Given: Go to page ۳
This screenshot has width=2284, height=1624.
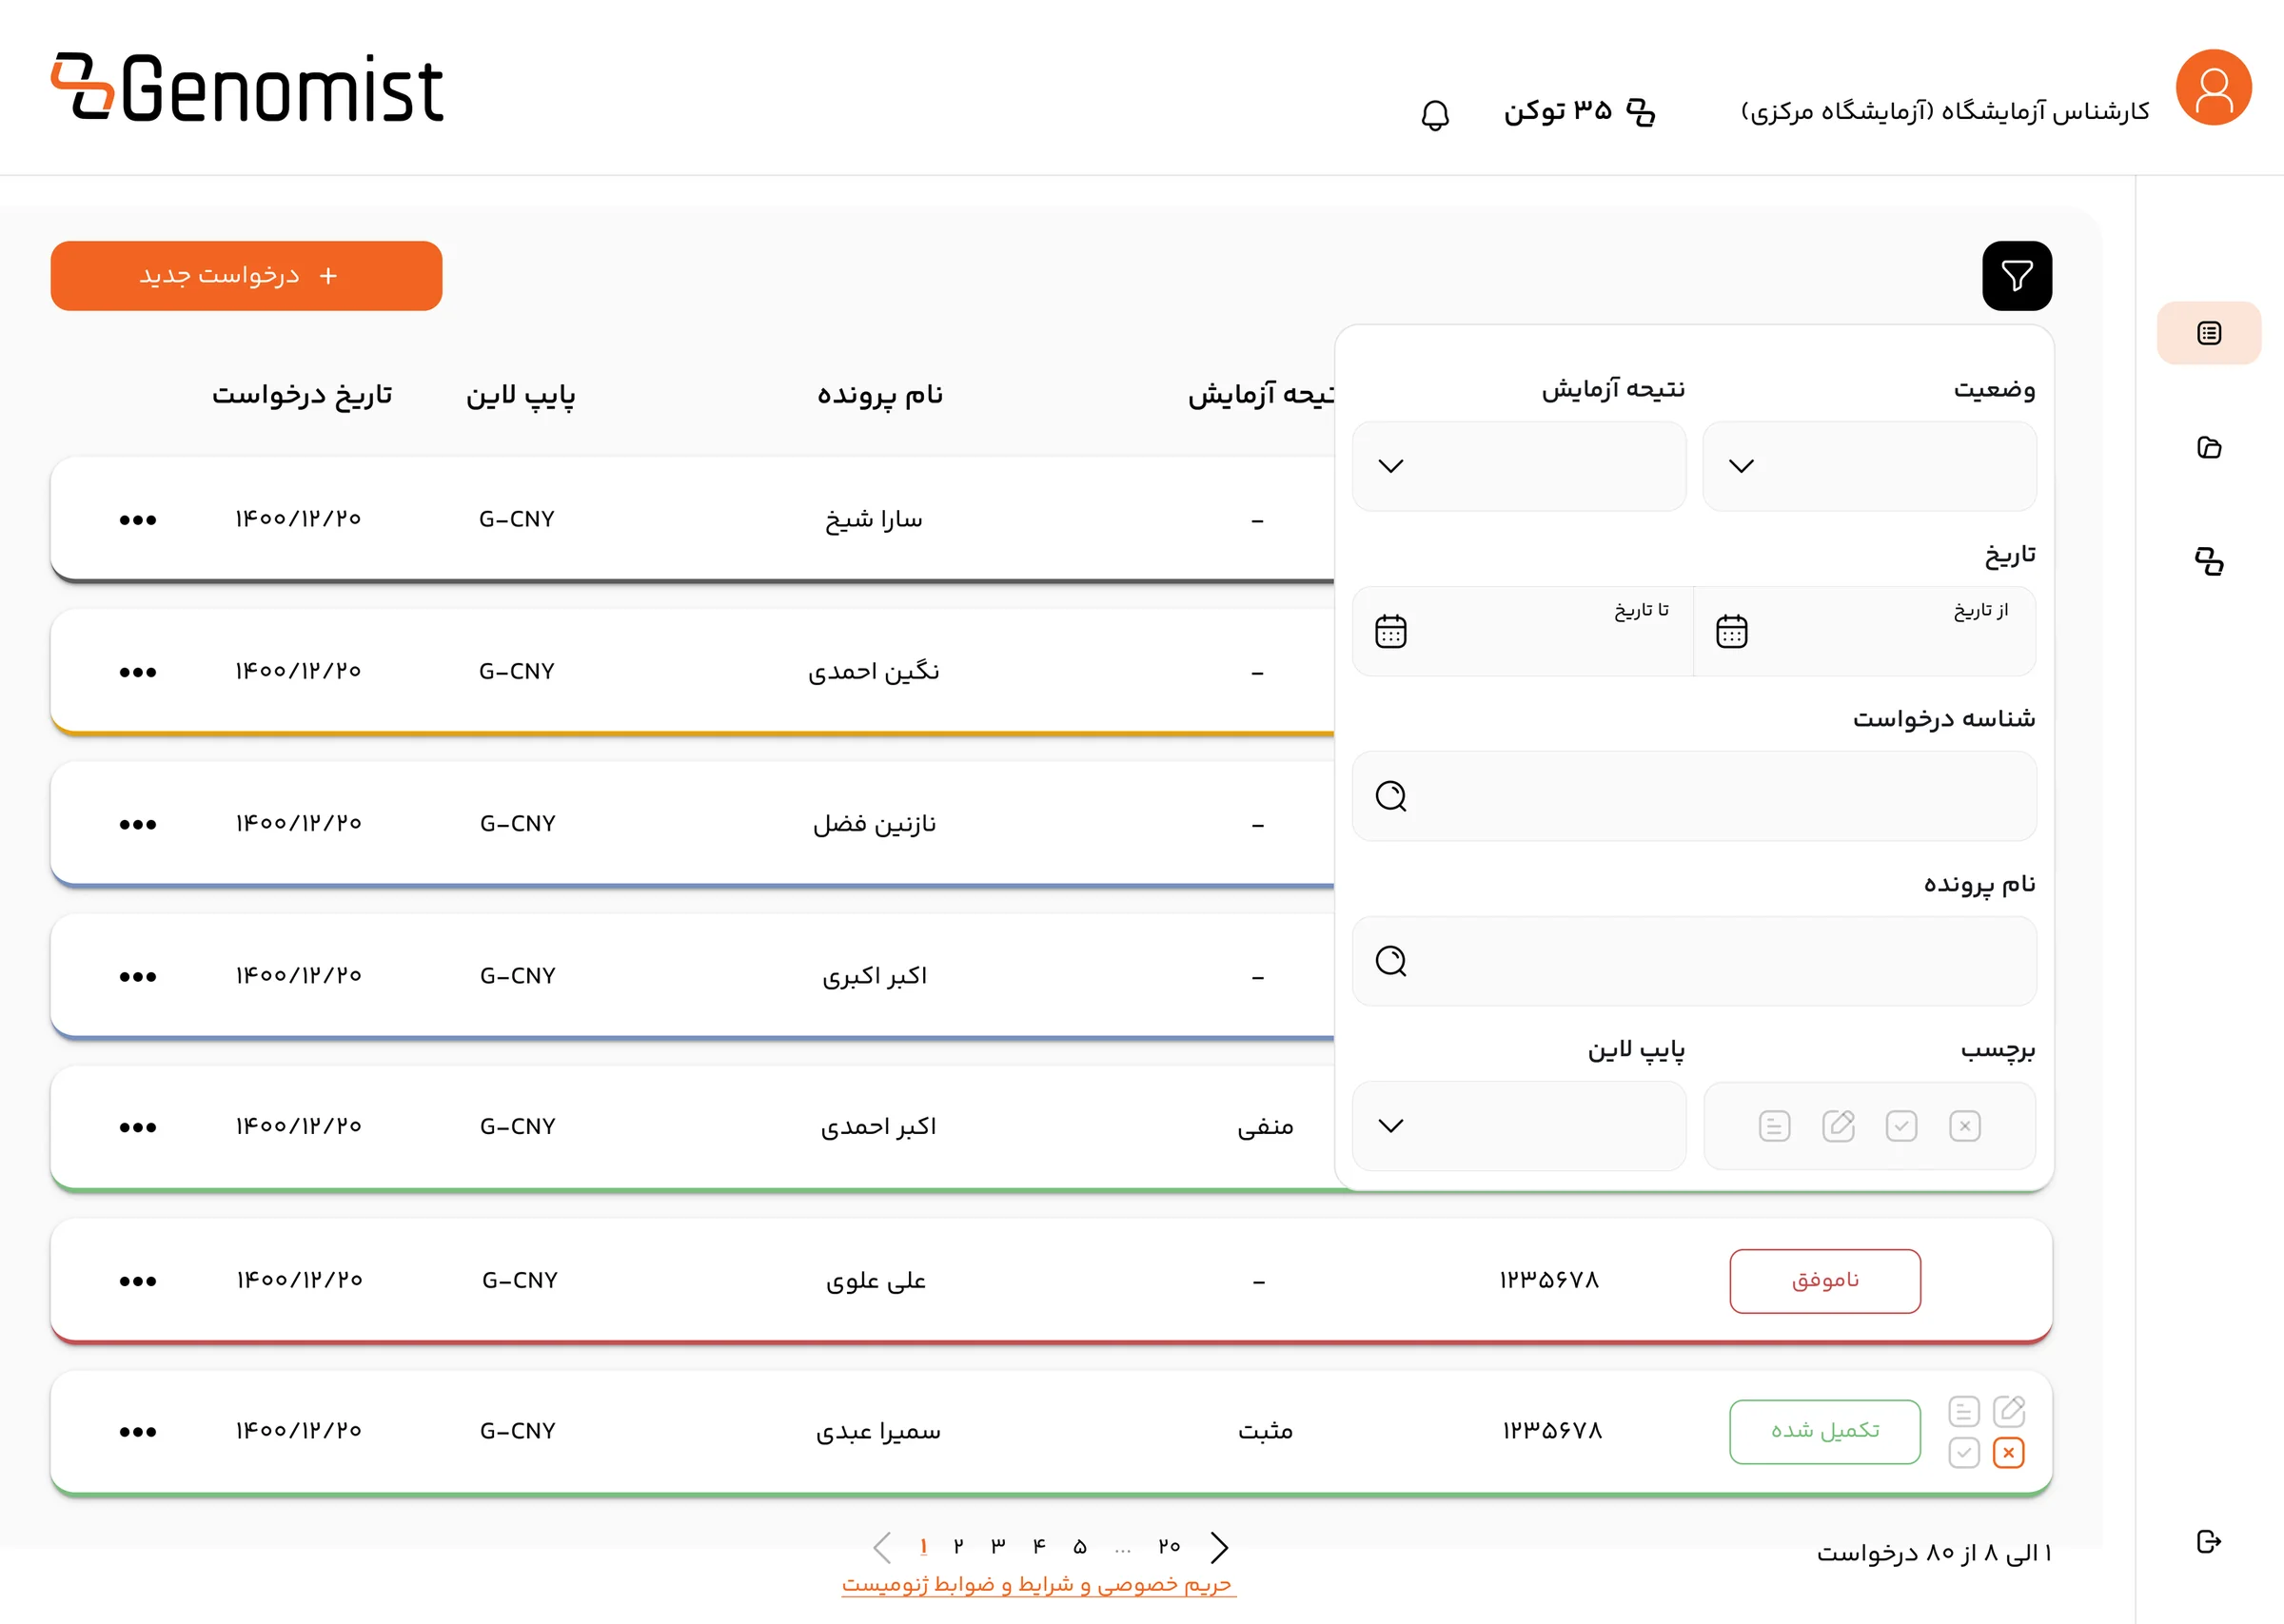Looking at the screenshot, I should point(998,1547).
